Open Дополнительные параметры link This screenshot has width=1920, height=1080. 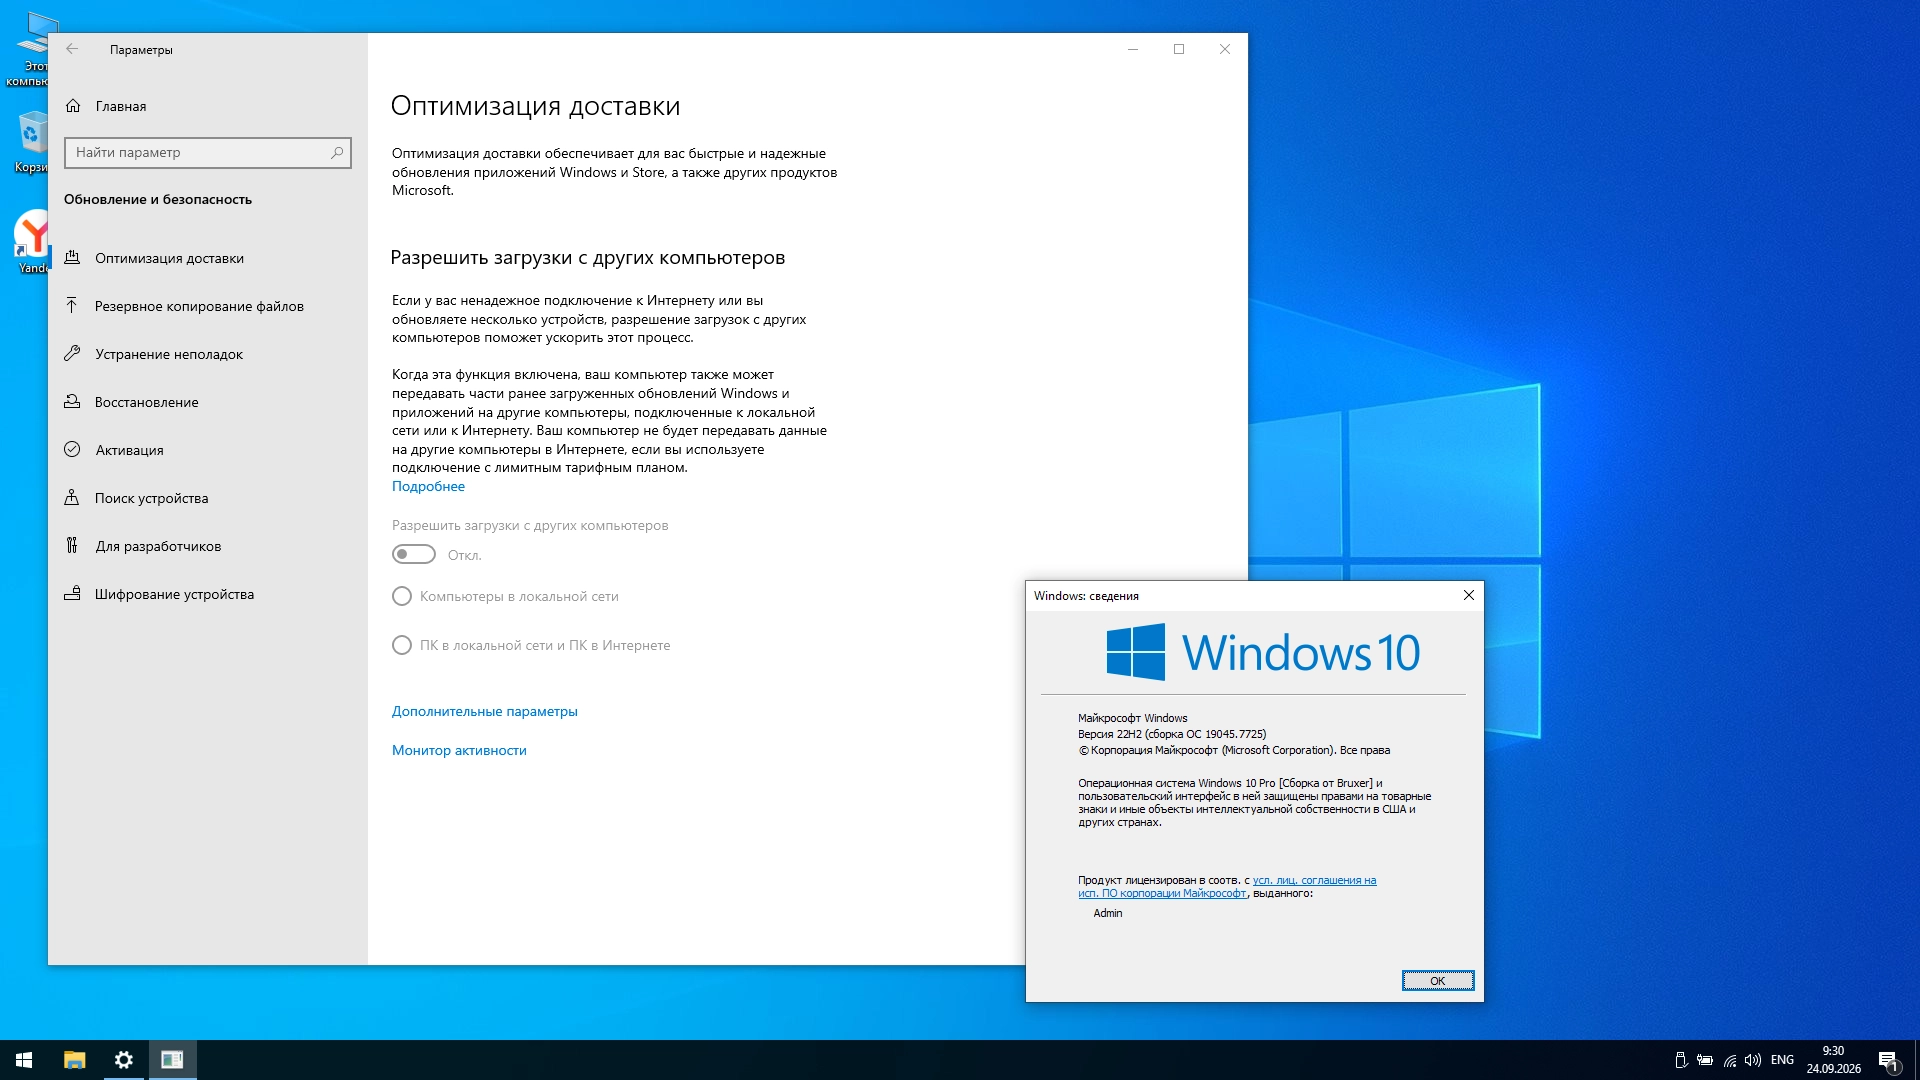[485, 712]
